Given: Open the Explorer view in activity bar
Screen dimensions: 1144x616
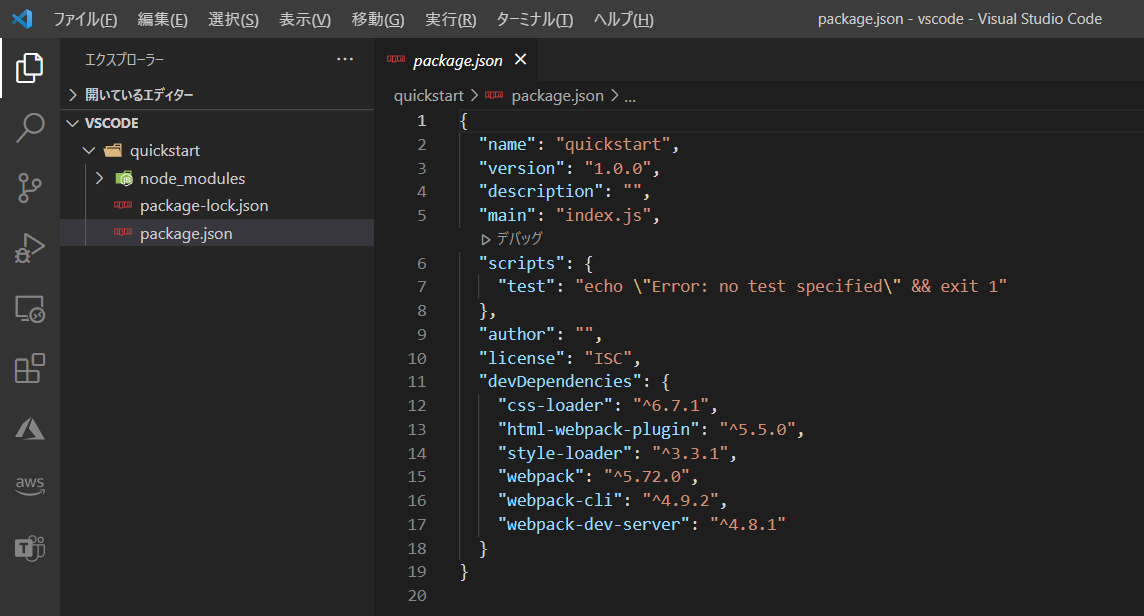Looking at the screenshot, I should tap(30, 68).
